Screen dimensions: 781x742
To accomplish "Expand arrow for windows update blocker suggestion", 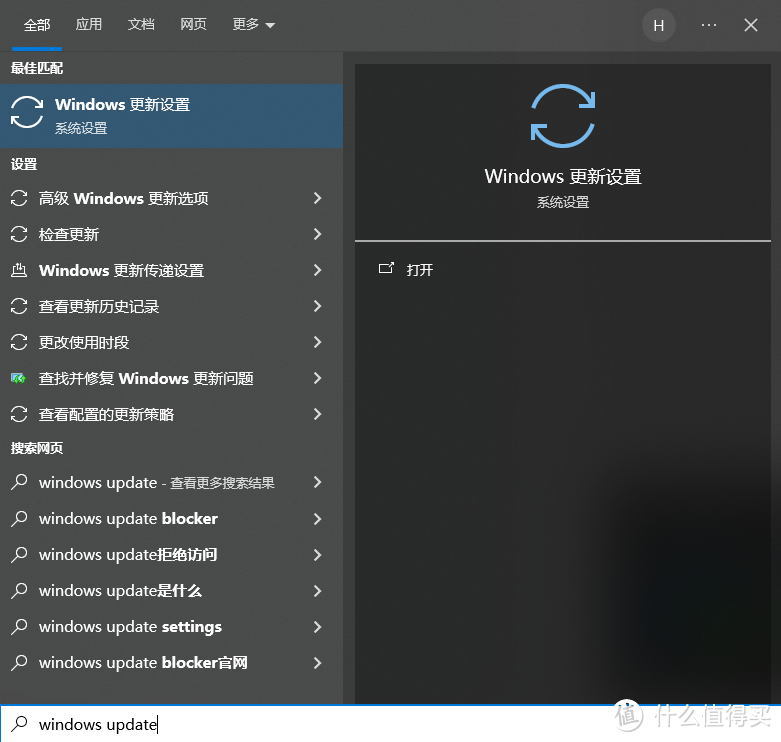I will pos(317,519).
